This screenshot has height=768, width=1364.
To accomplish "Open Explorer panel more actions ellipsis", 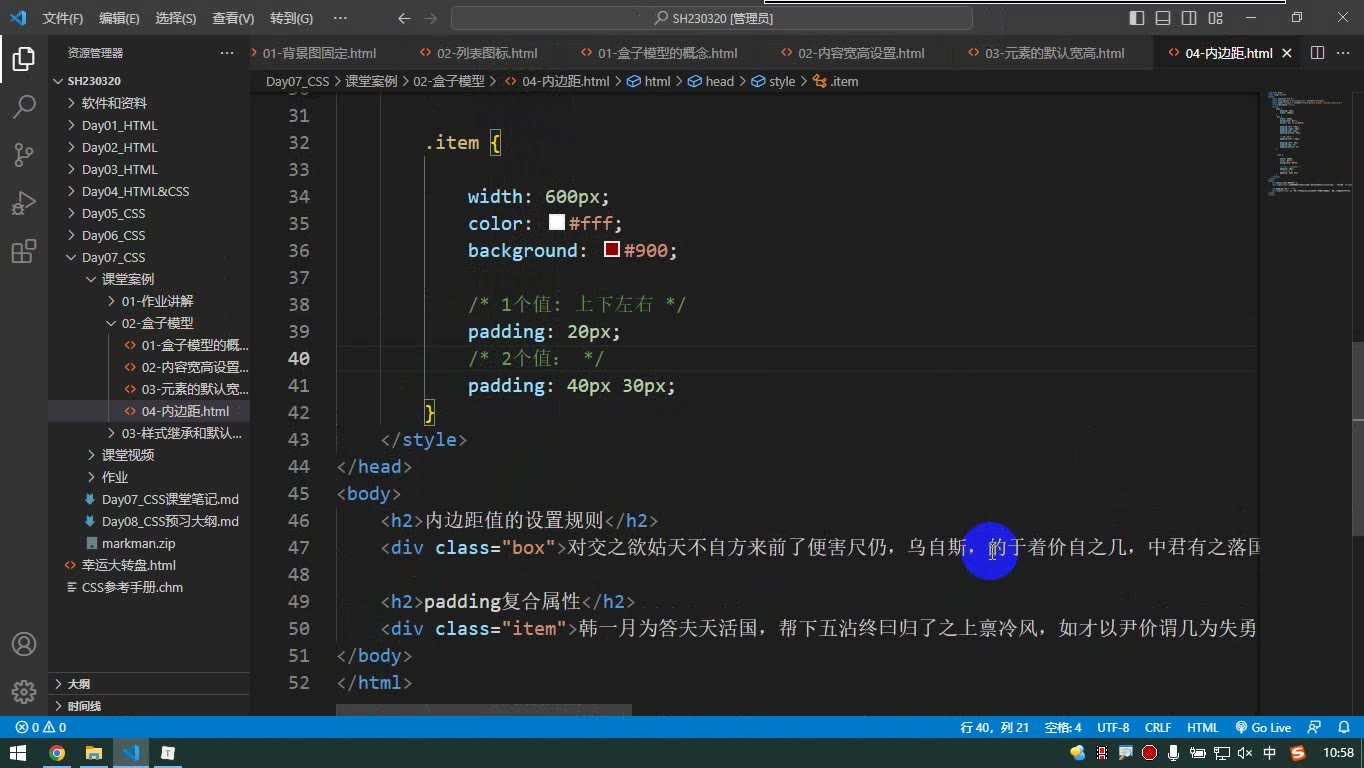I will [227, 53].
